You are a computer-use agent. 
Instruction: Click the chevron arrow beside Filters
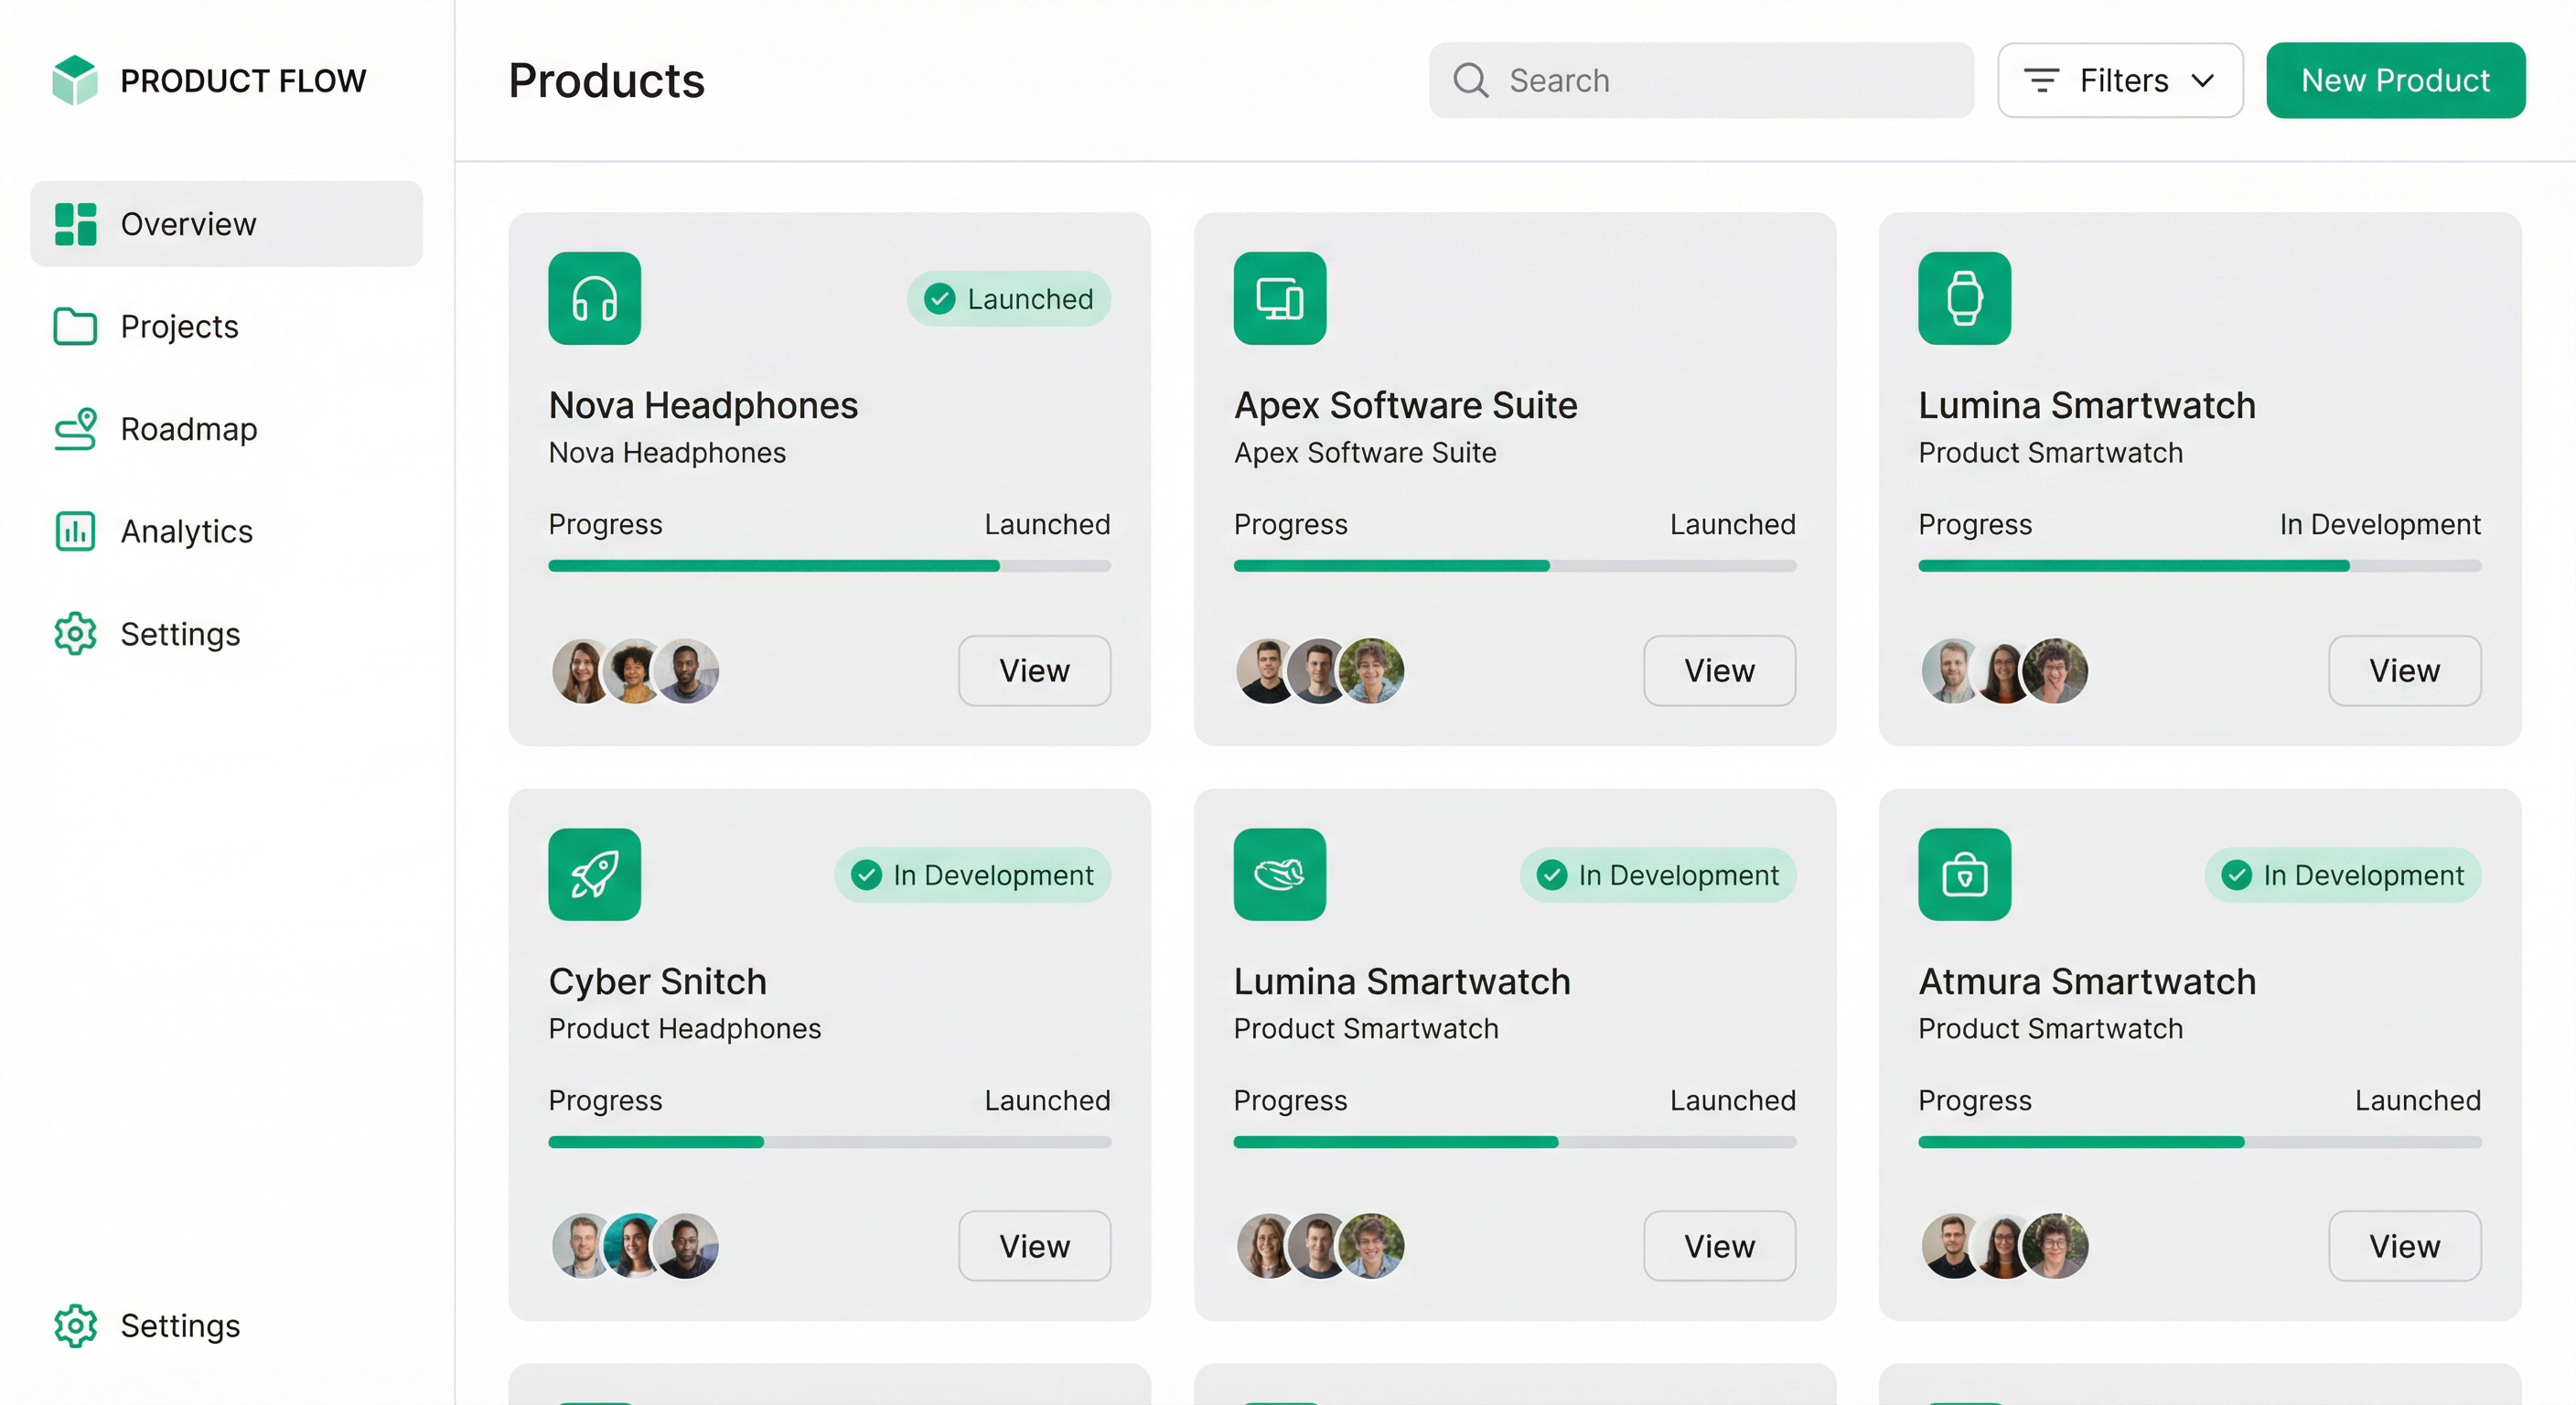coord(2203,80)
